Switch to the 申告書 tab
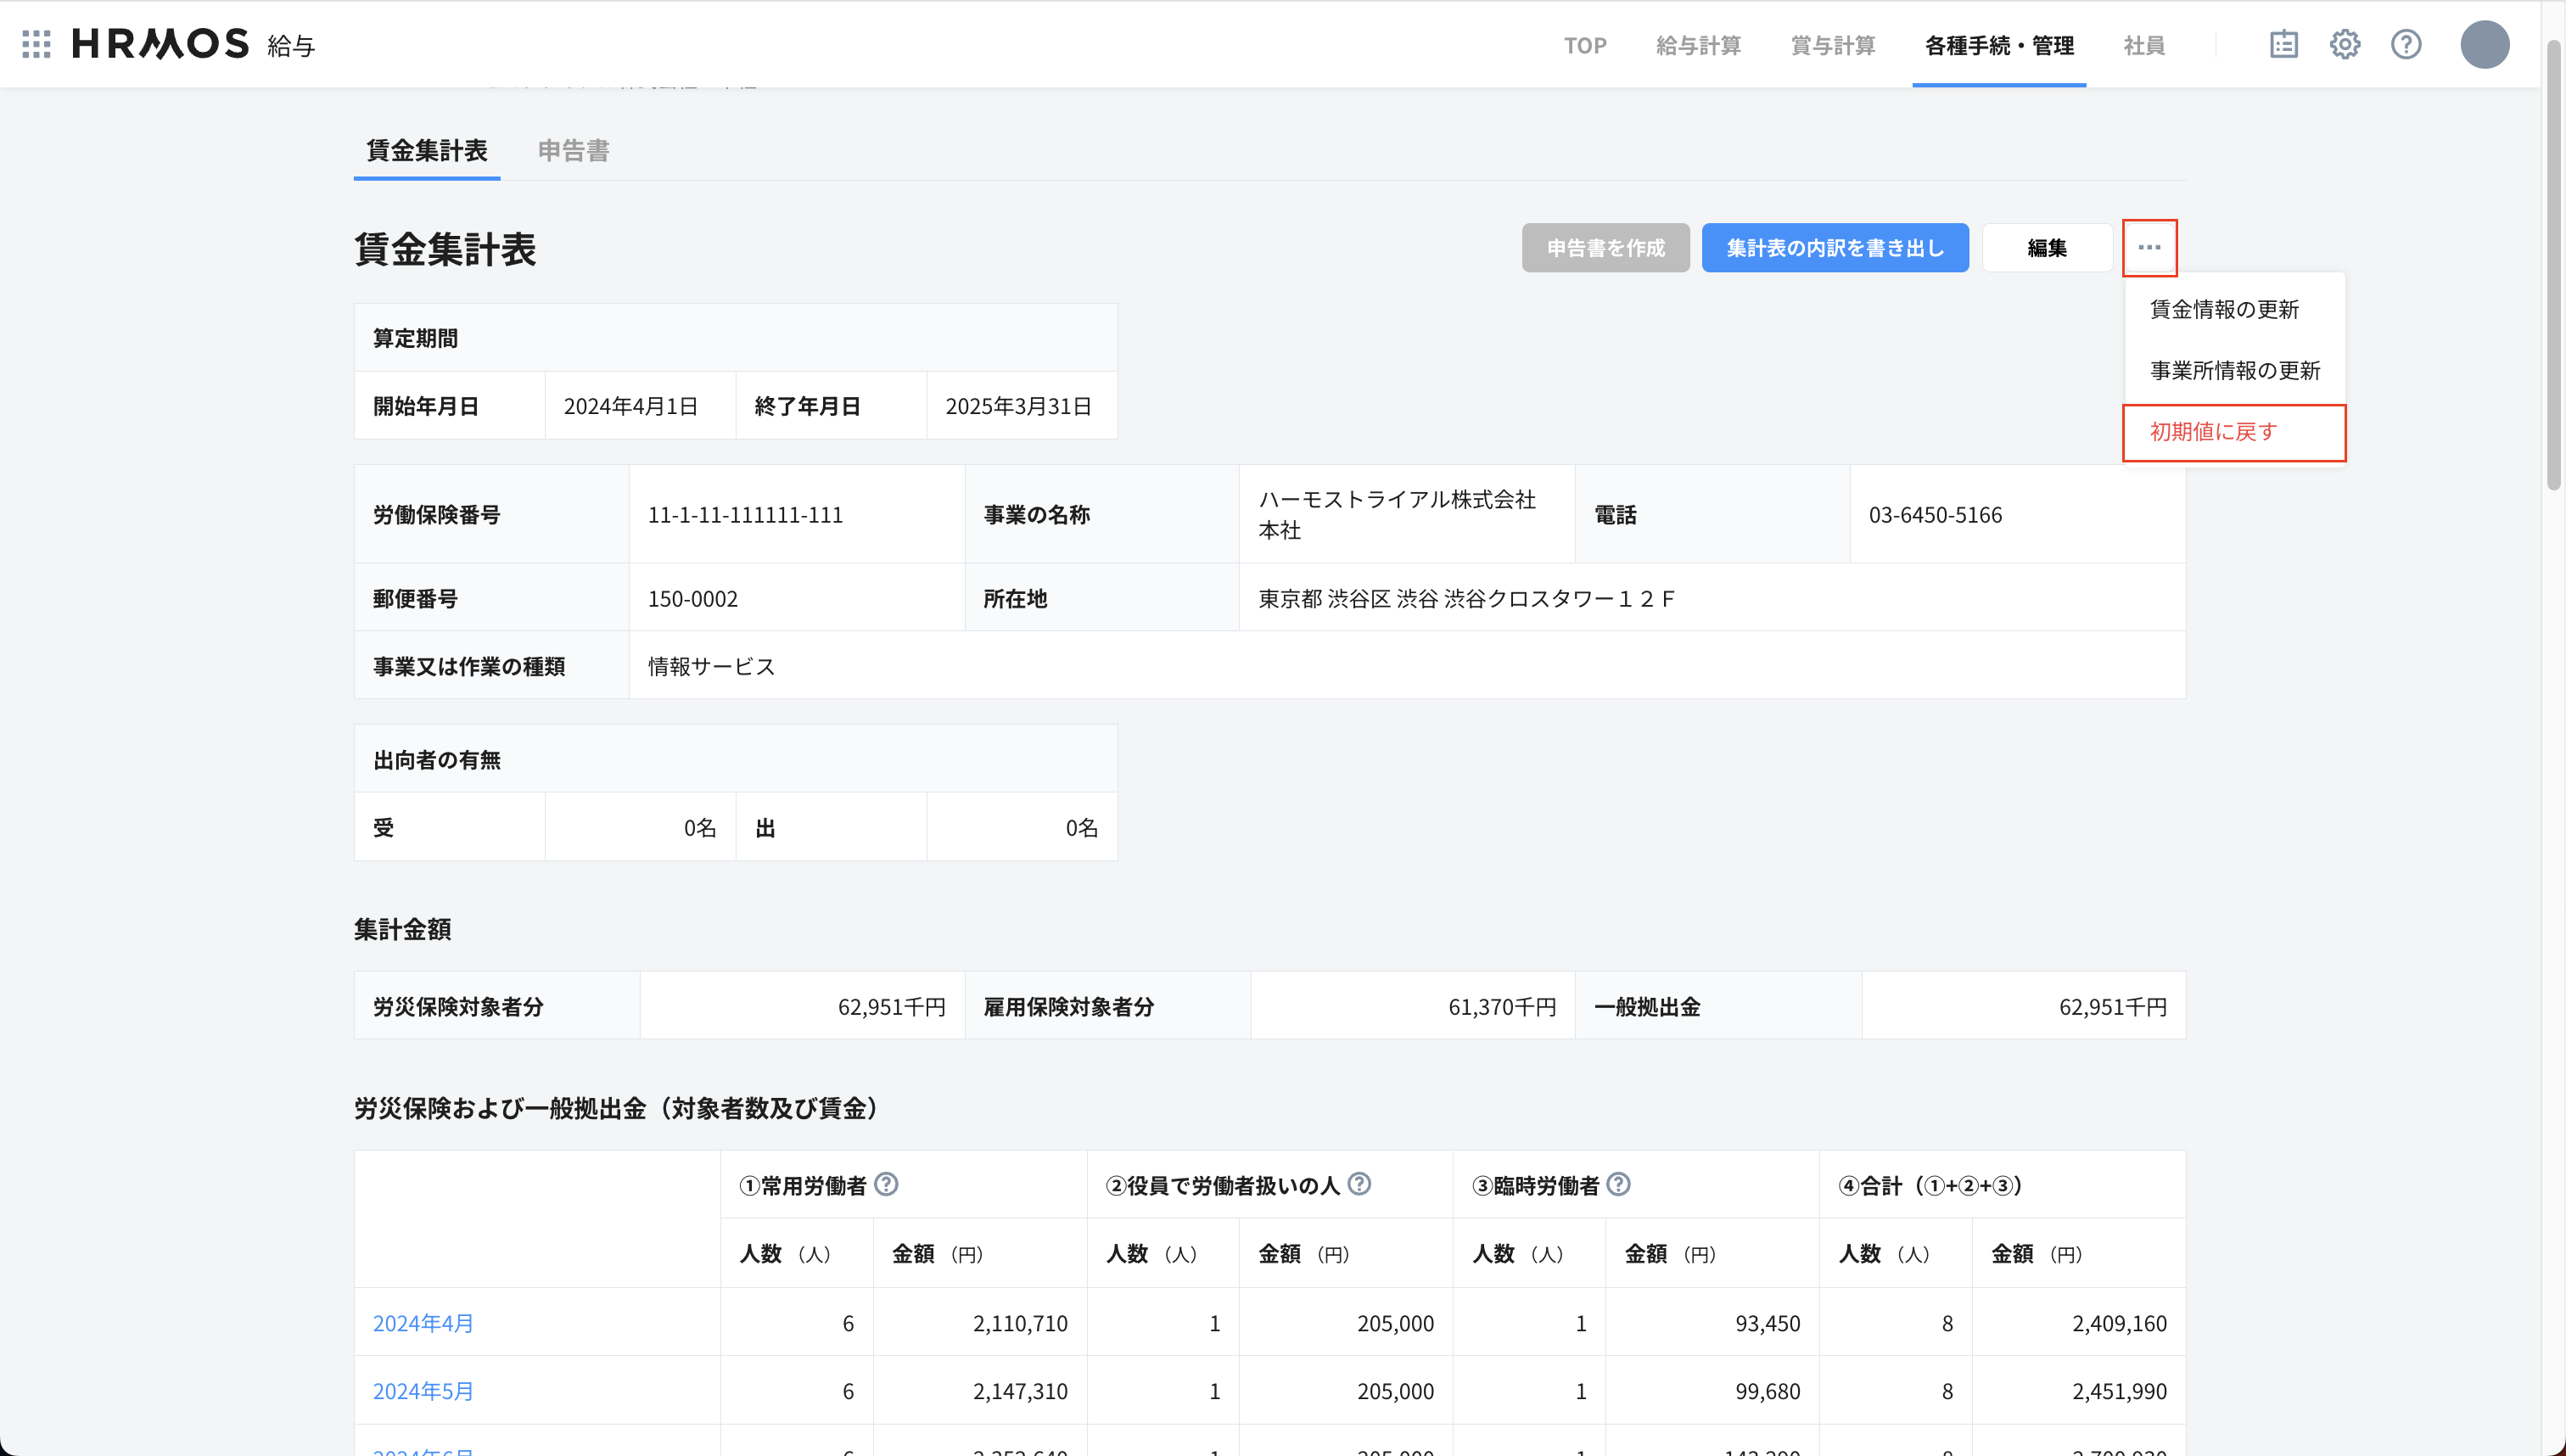Viewport: 2566px width, 1456px height. [573, 151]
